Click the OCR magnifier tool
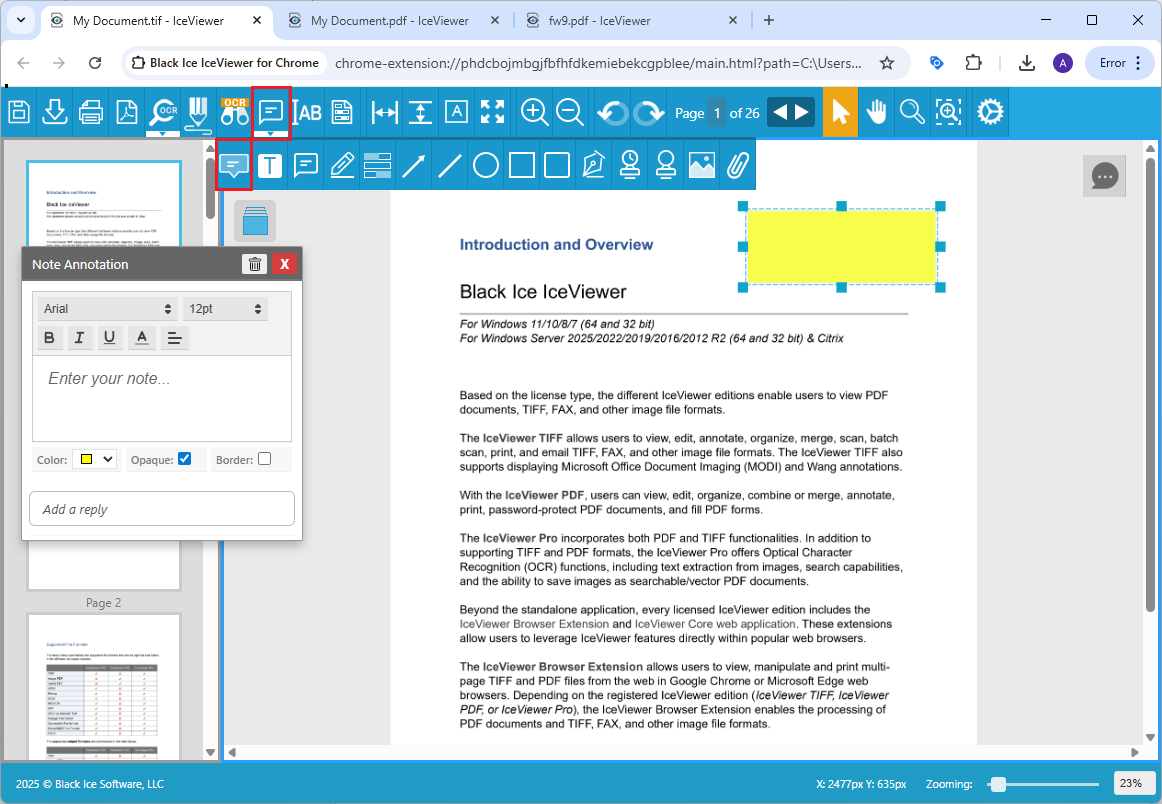1162x804 pixels. 163,113
